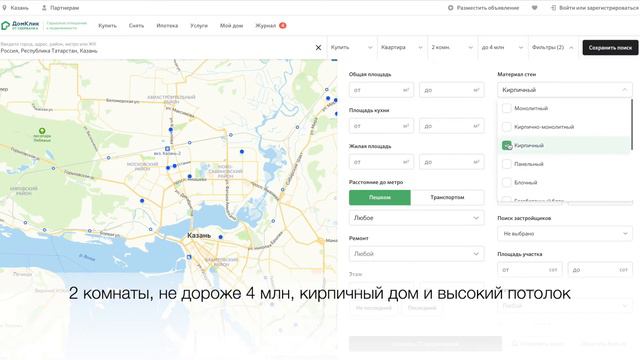The image size is (640, 360).
Task: Check the Панельный wall material option
Action: [x=507, y=164]
